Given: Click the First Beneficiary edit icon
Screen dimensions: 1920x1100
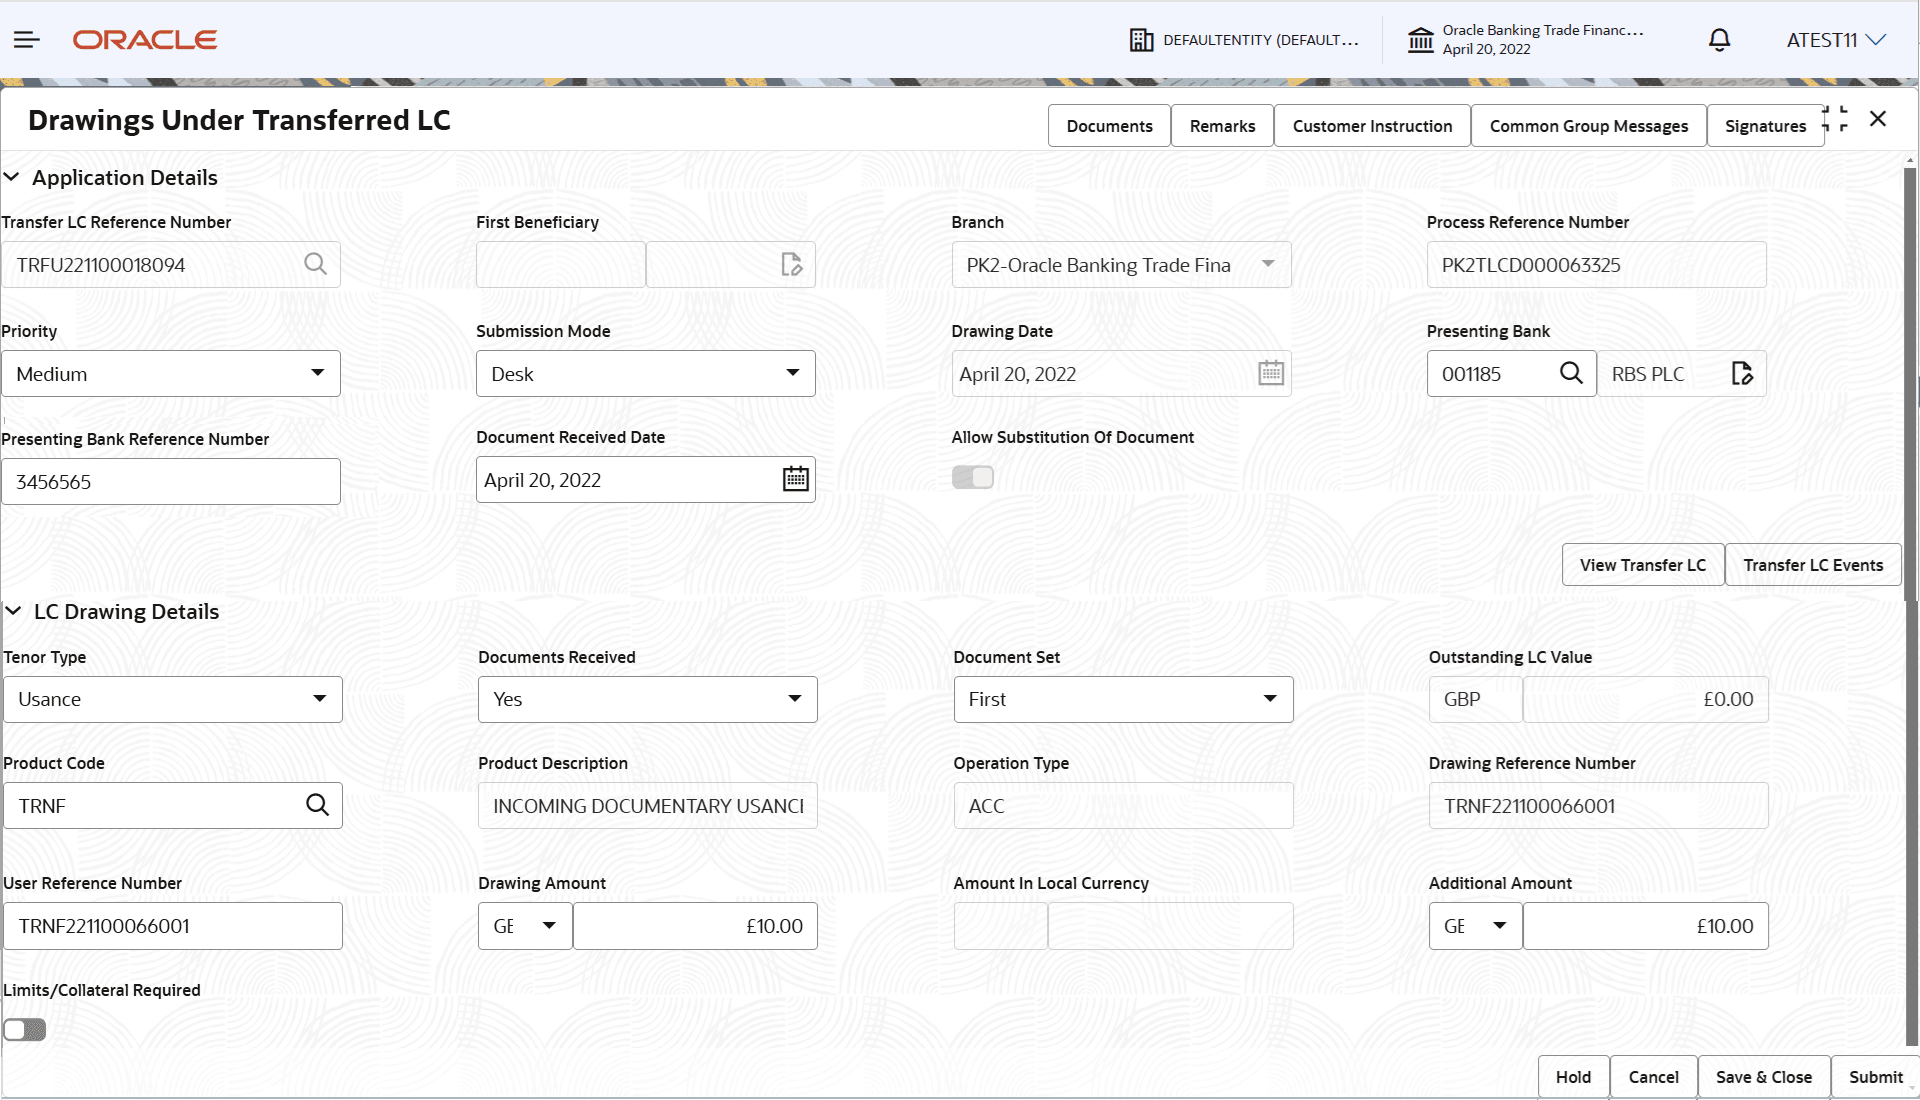Looking at the screenshot, I should [792, 264].
